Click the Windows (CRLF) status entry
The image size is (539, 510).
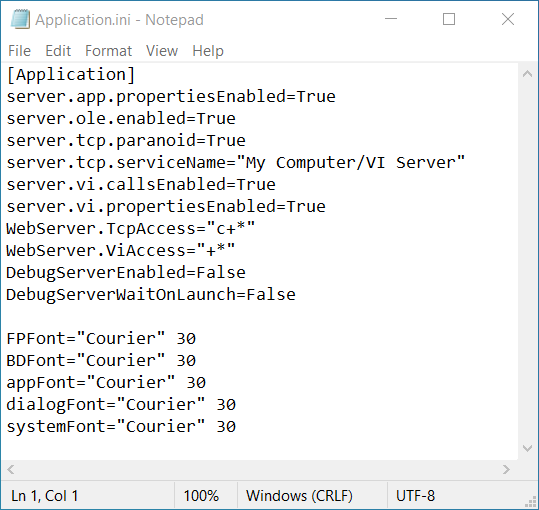[x=299, y=496]
